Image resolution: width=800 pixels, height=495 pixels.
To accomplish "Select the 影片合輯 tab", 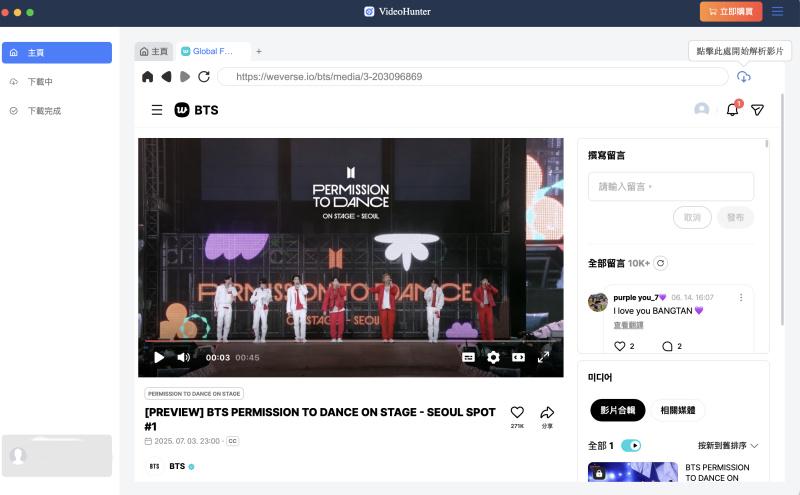I will [617, 410].
